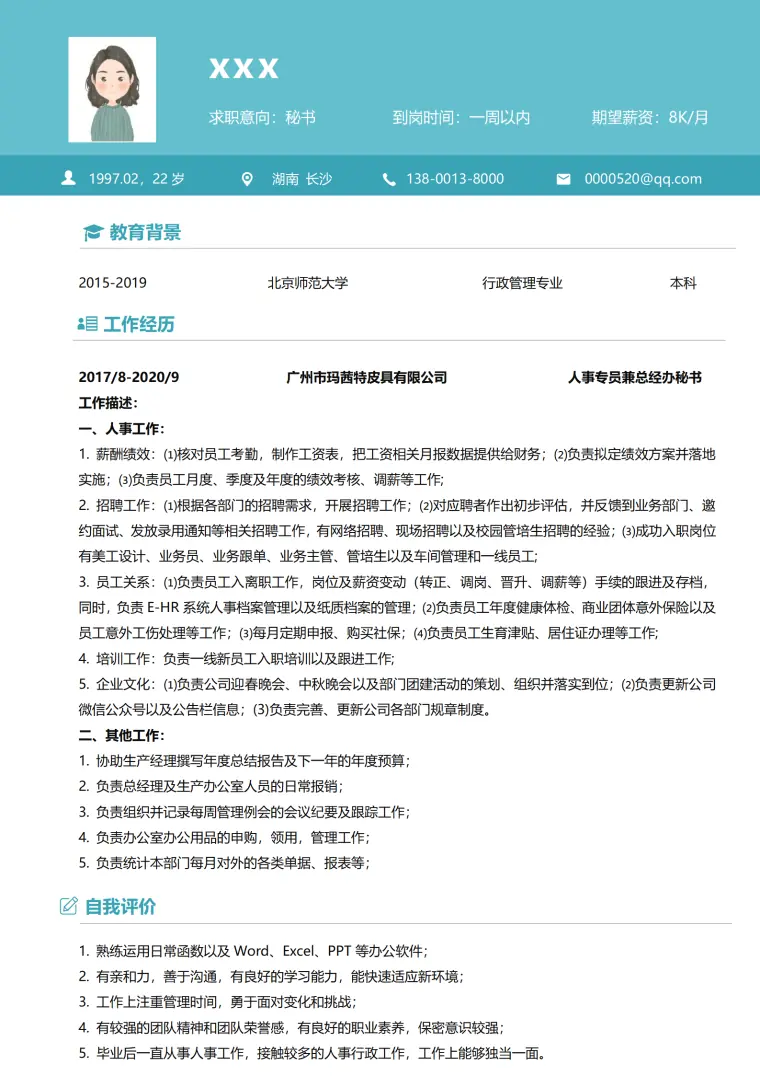The image size is (760, 1076).
Task: Click job title 人事专员兼总经办秘书
Action: [x=635, y=377]
